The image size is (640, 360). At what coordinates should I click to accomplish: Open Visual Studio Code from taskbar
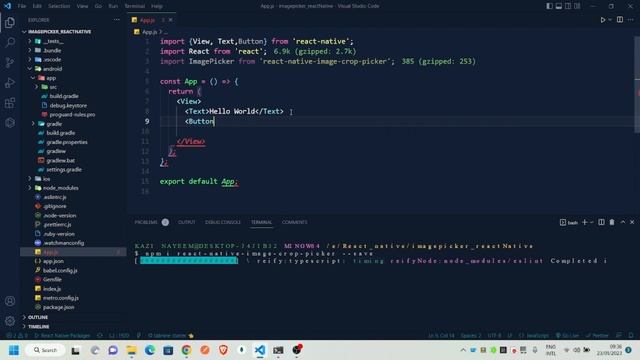260,350
